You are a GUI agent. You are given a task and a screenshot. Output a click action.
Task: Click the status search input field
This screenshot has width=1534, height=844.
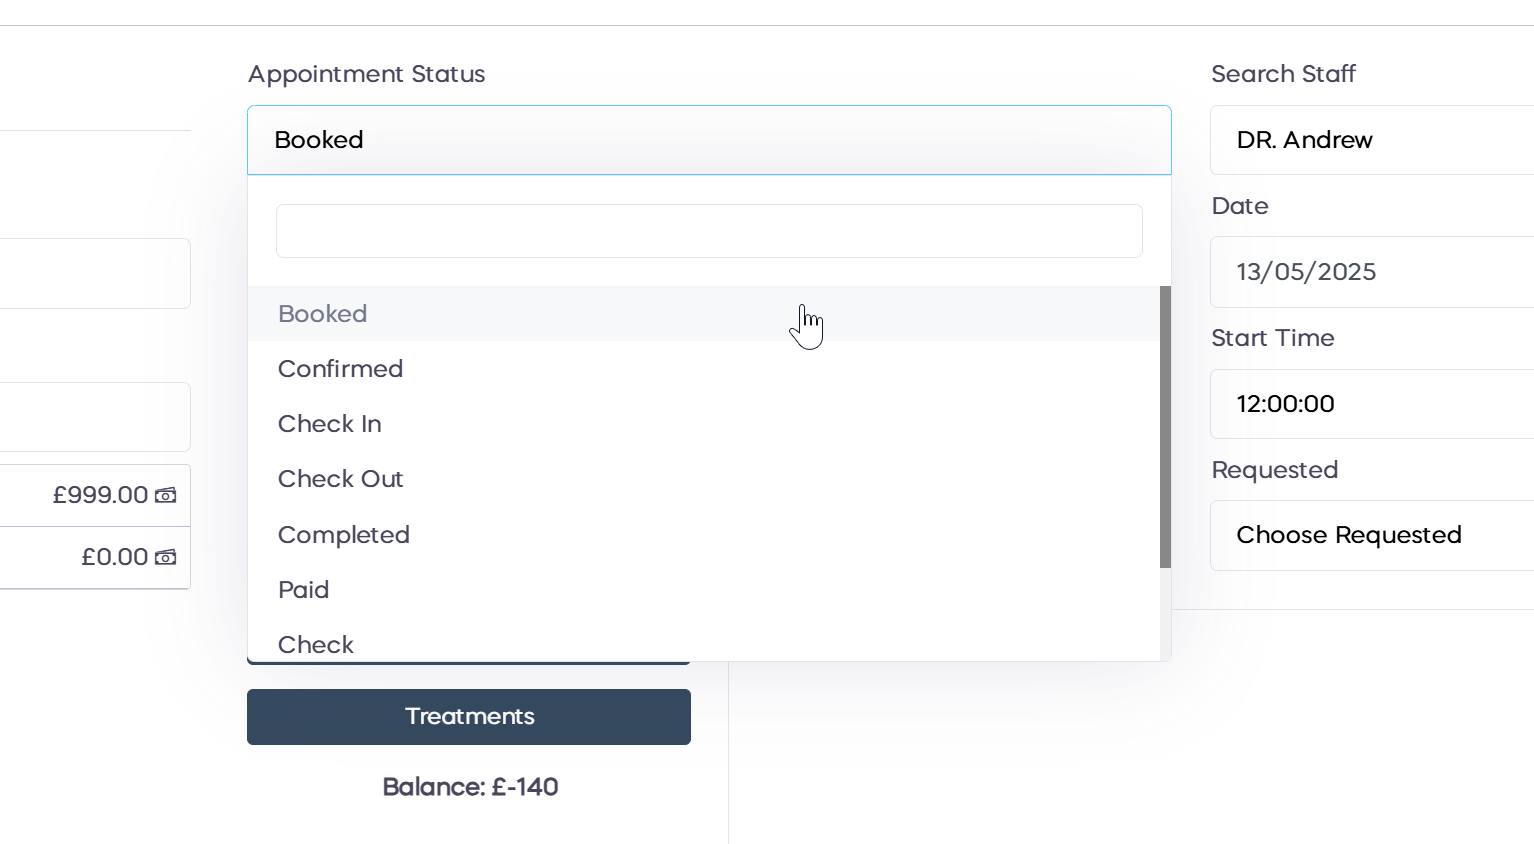point(709,231)
